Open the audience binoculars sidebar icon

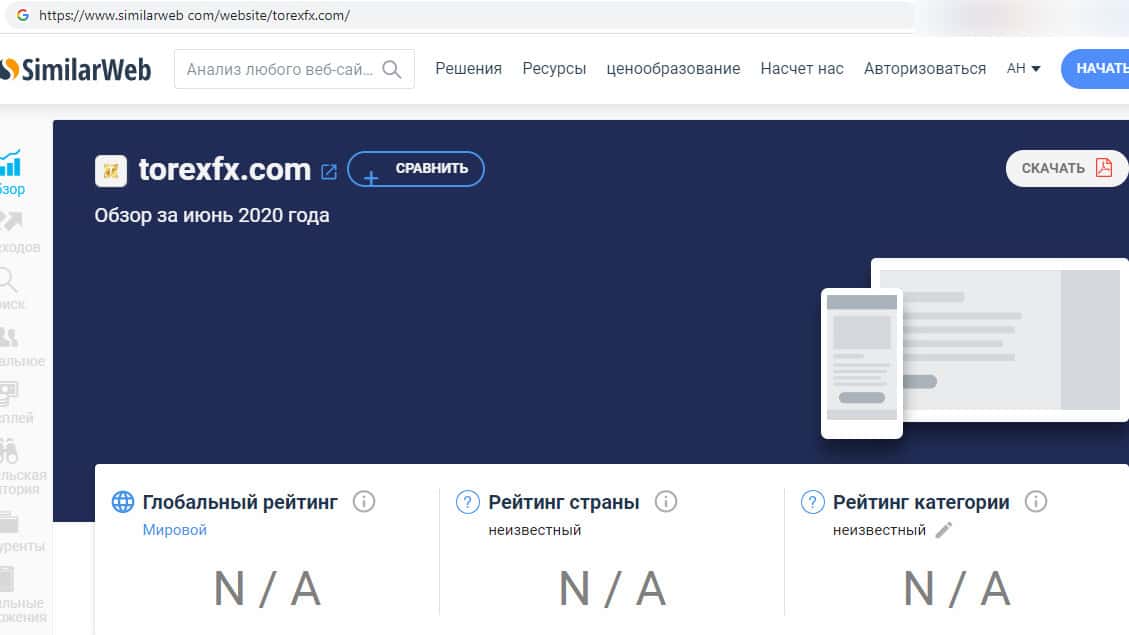tap(9, 451)
